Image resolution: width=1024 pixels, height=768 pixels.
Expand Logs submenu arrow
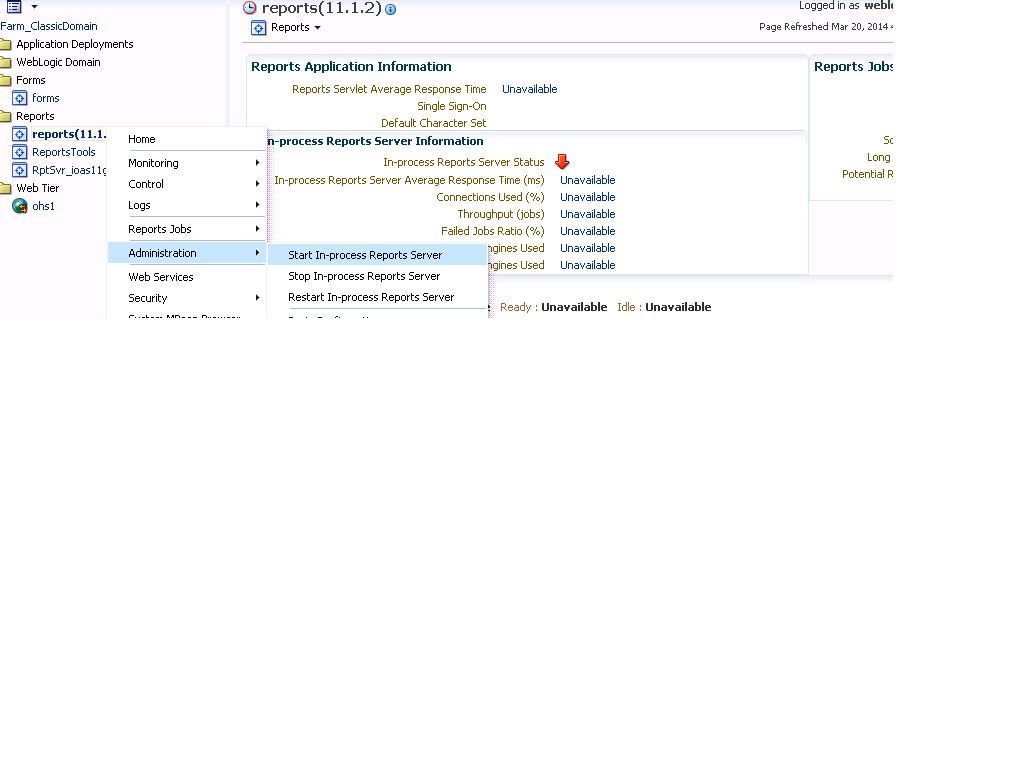click(x=257, y=204)
